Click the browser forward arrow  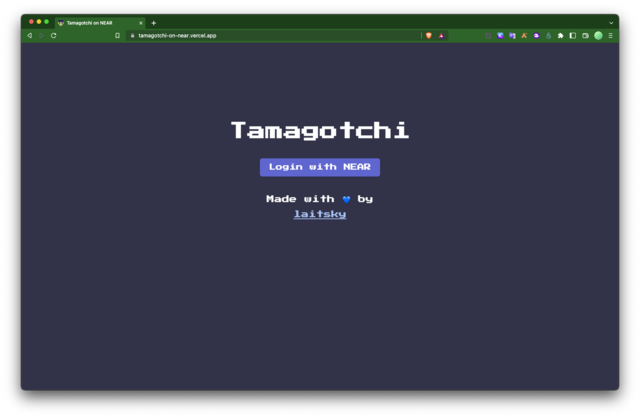tap(41, 36)
